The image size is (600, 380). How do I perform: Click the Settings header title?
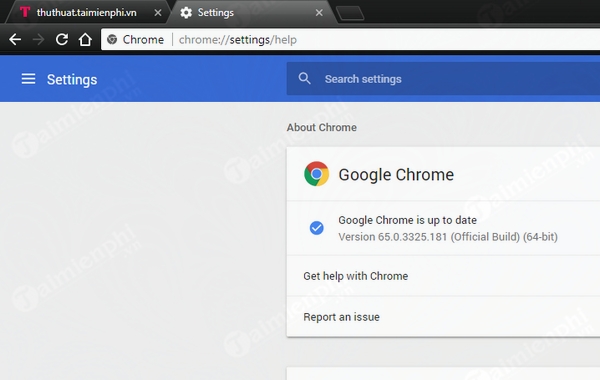72,80
